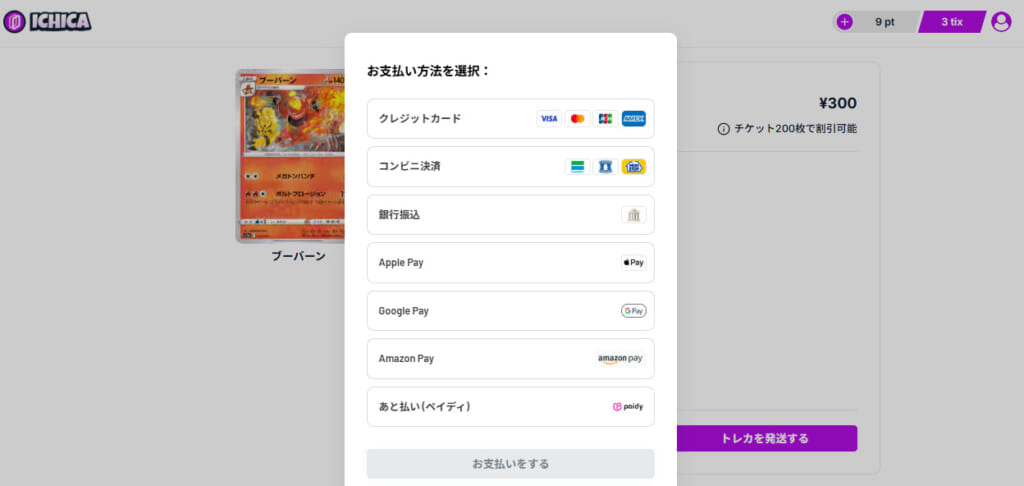Choose Google Pay as payment method
1024x486 pixels.
450,311
